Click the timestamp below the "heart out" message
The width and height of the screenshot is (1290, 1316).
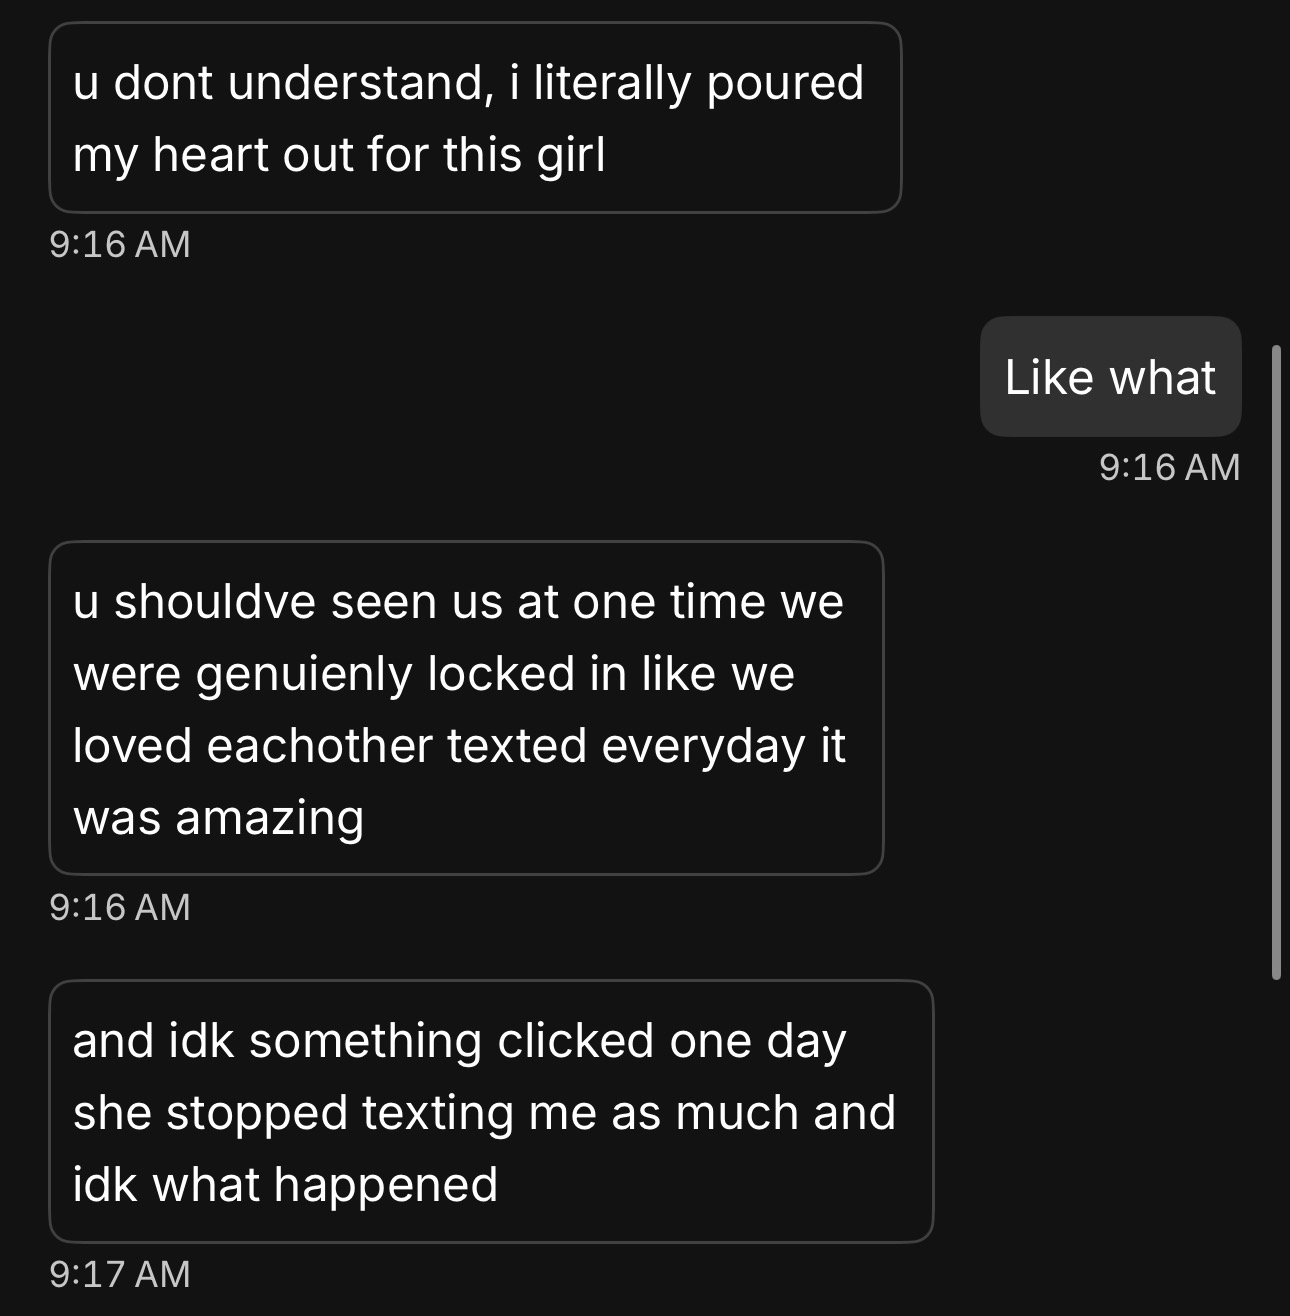(119, 244)
